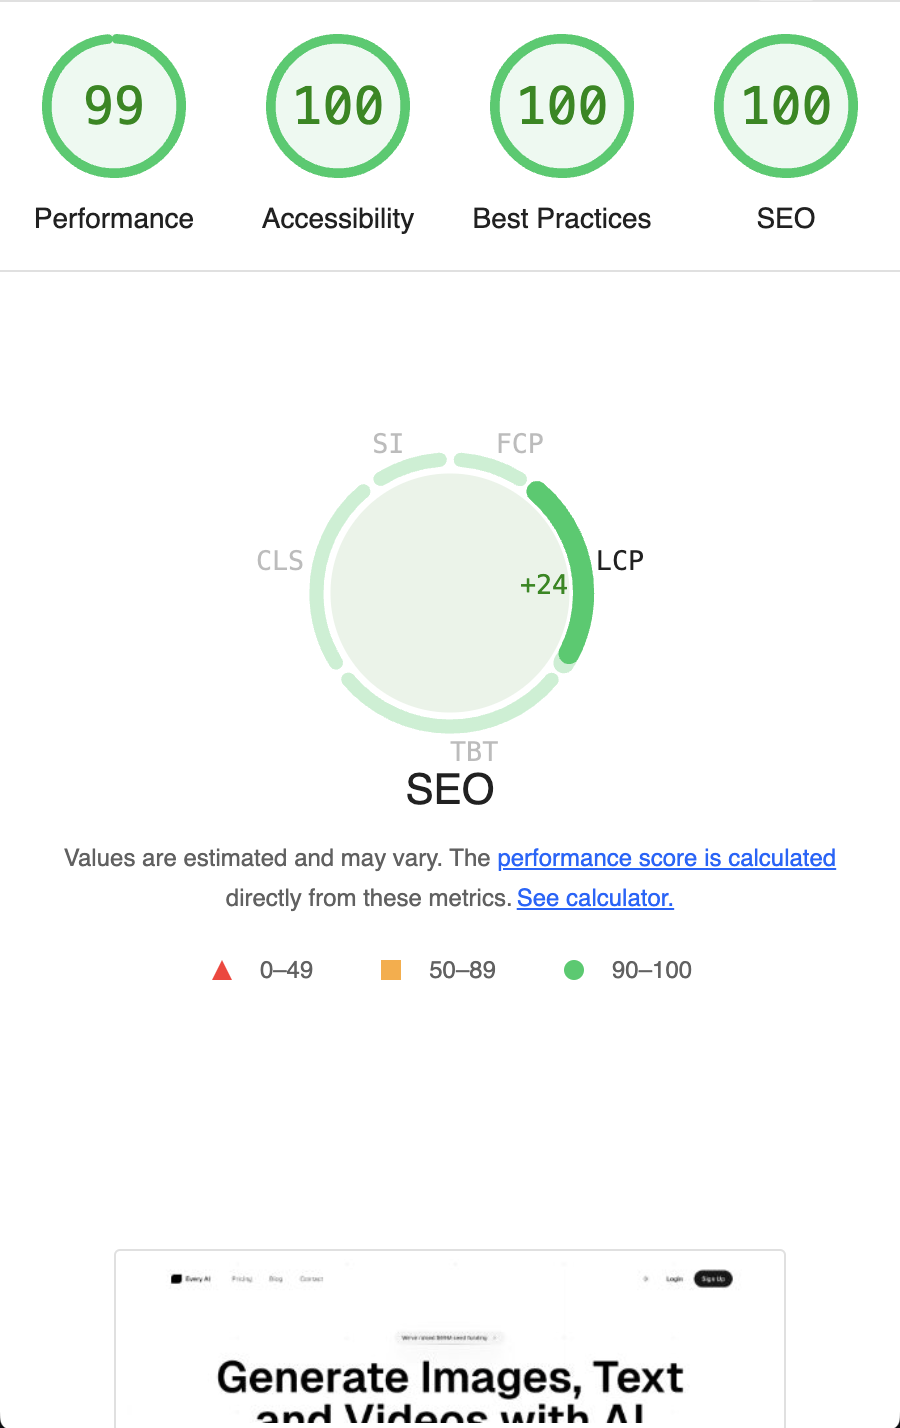
Task: Click the Accessibility score gauge
Action: click(x=338, y=106)
